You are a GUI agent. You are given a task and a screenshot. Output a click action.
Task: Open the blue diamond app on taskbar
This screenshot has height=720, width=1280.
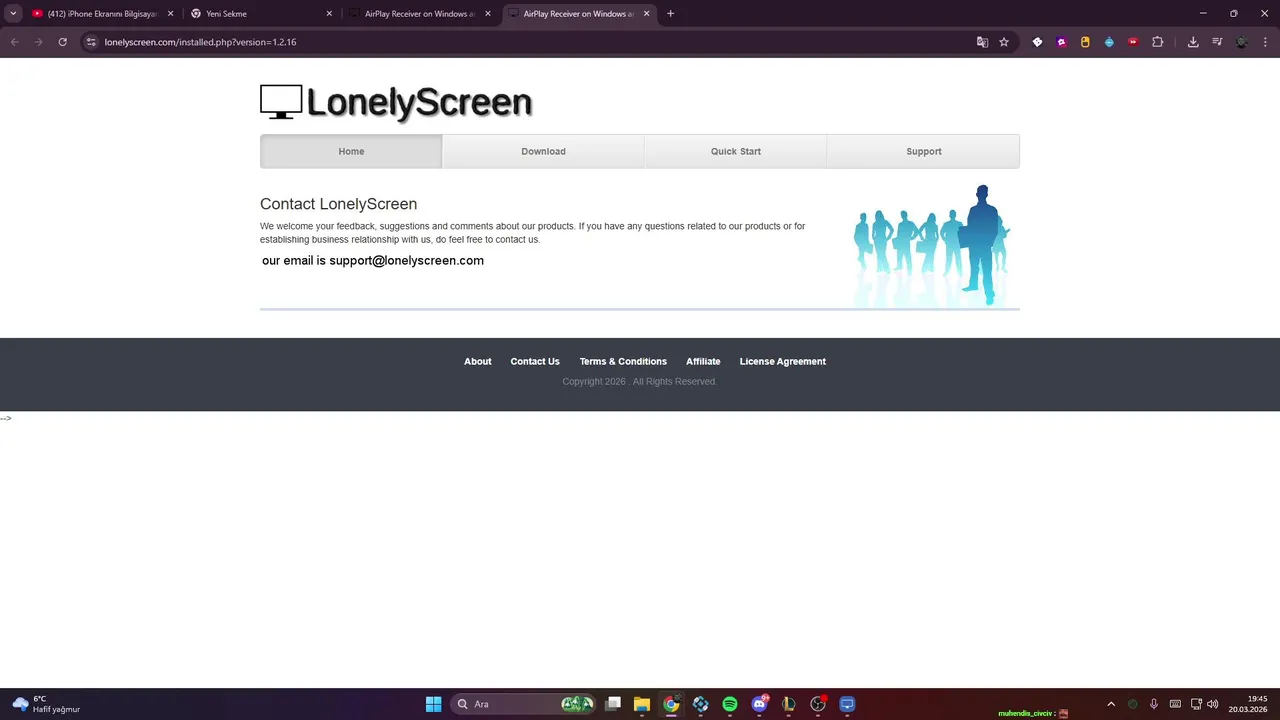[700, 704]
